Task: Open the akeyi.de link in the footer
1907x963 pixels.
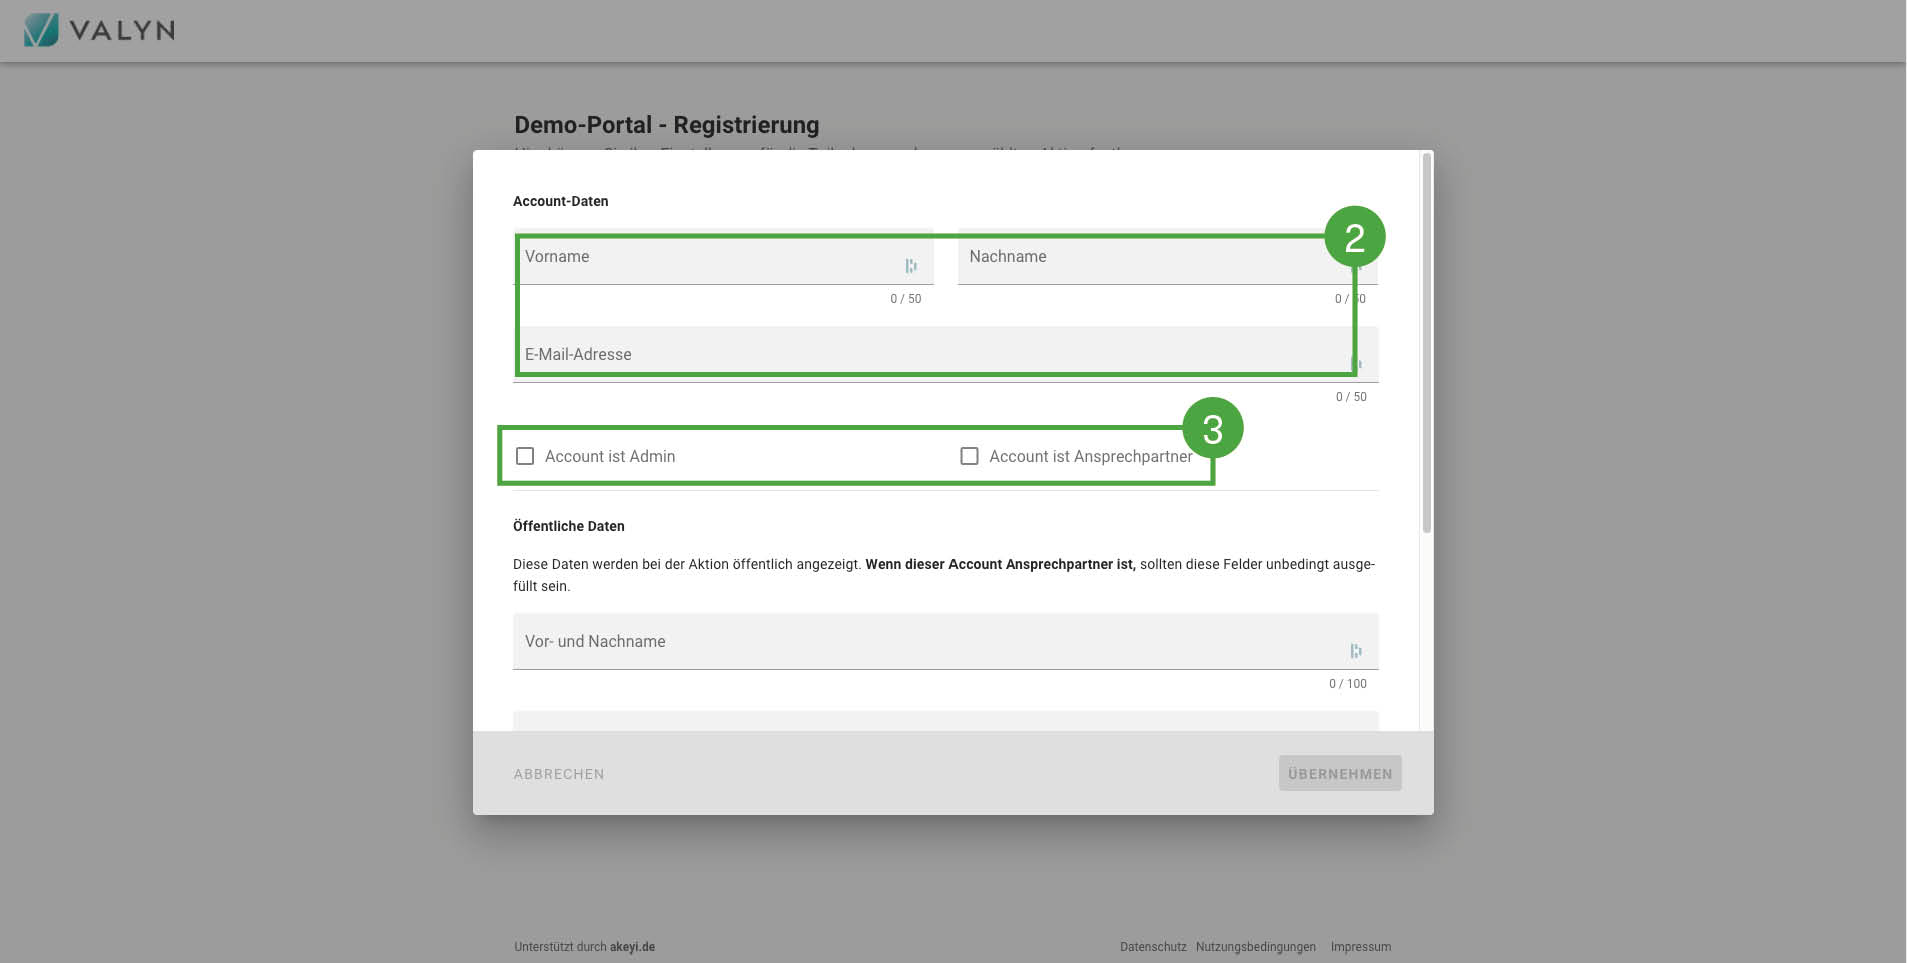Action: pyautogui.click(x=632, y=947)
